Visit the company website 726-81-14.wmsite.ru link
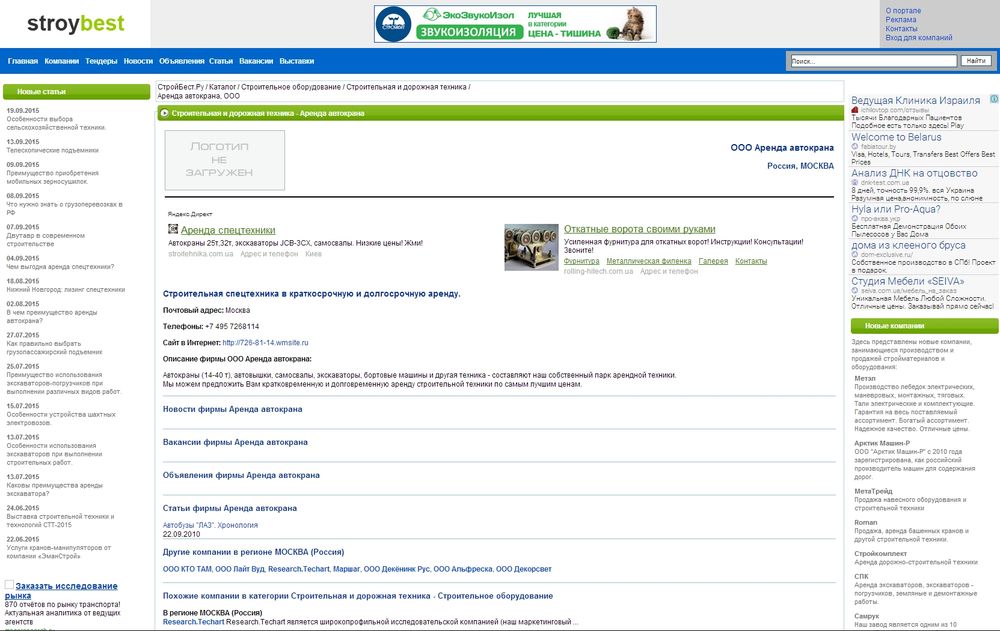The image size is (1000, 631). (265, 343)
